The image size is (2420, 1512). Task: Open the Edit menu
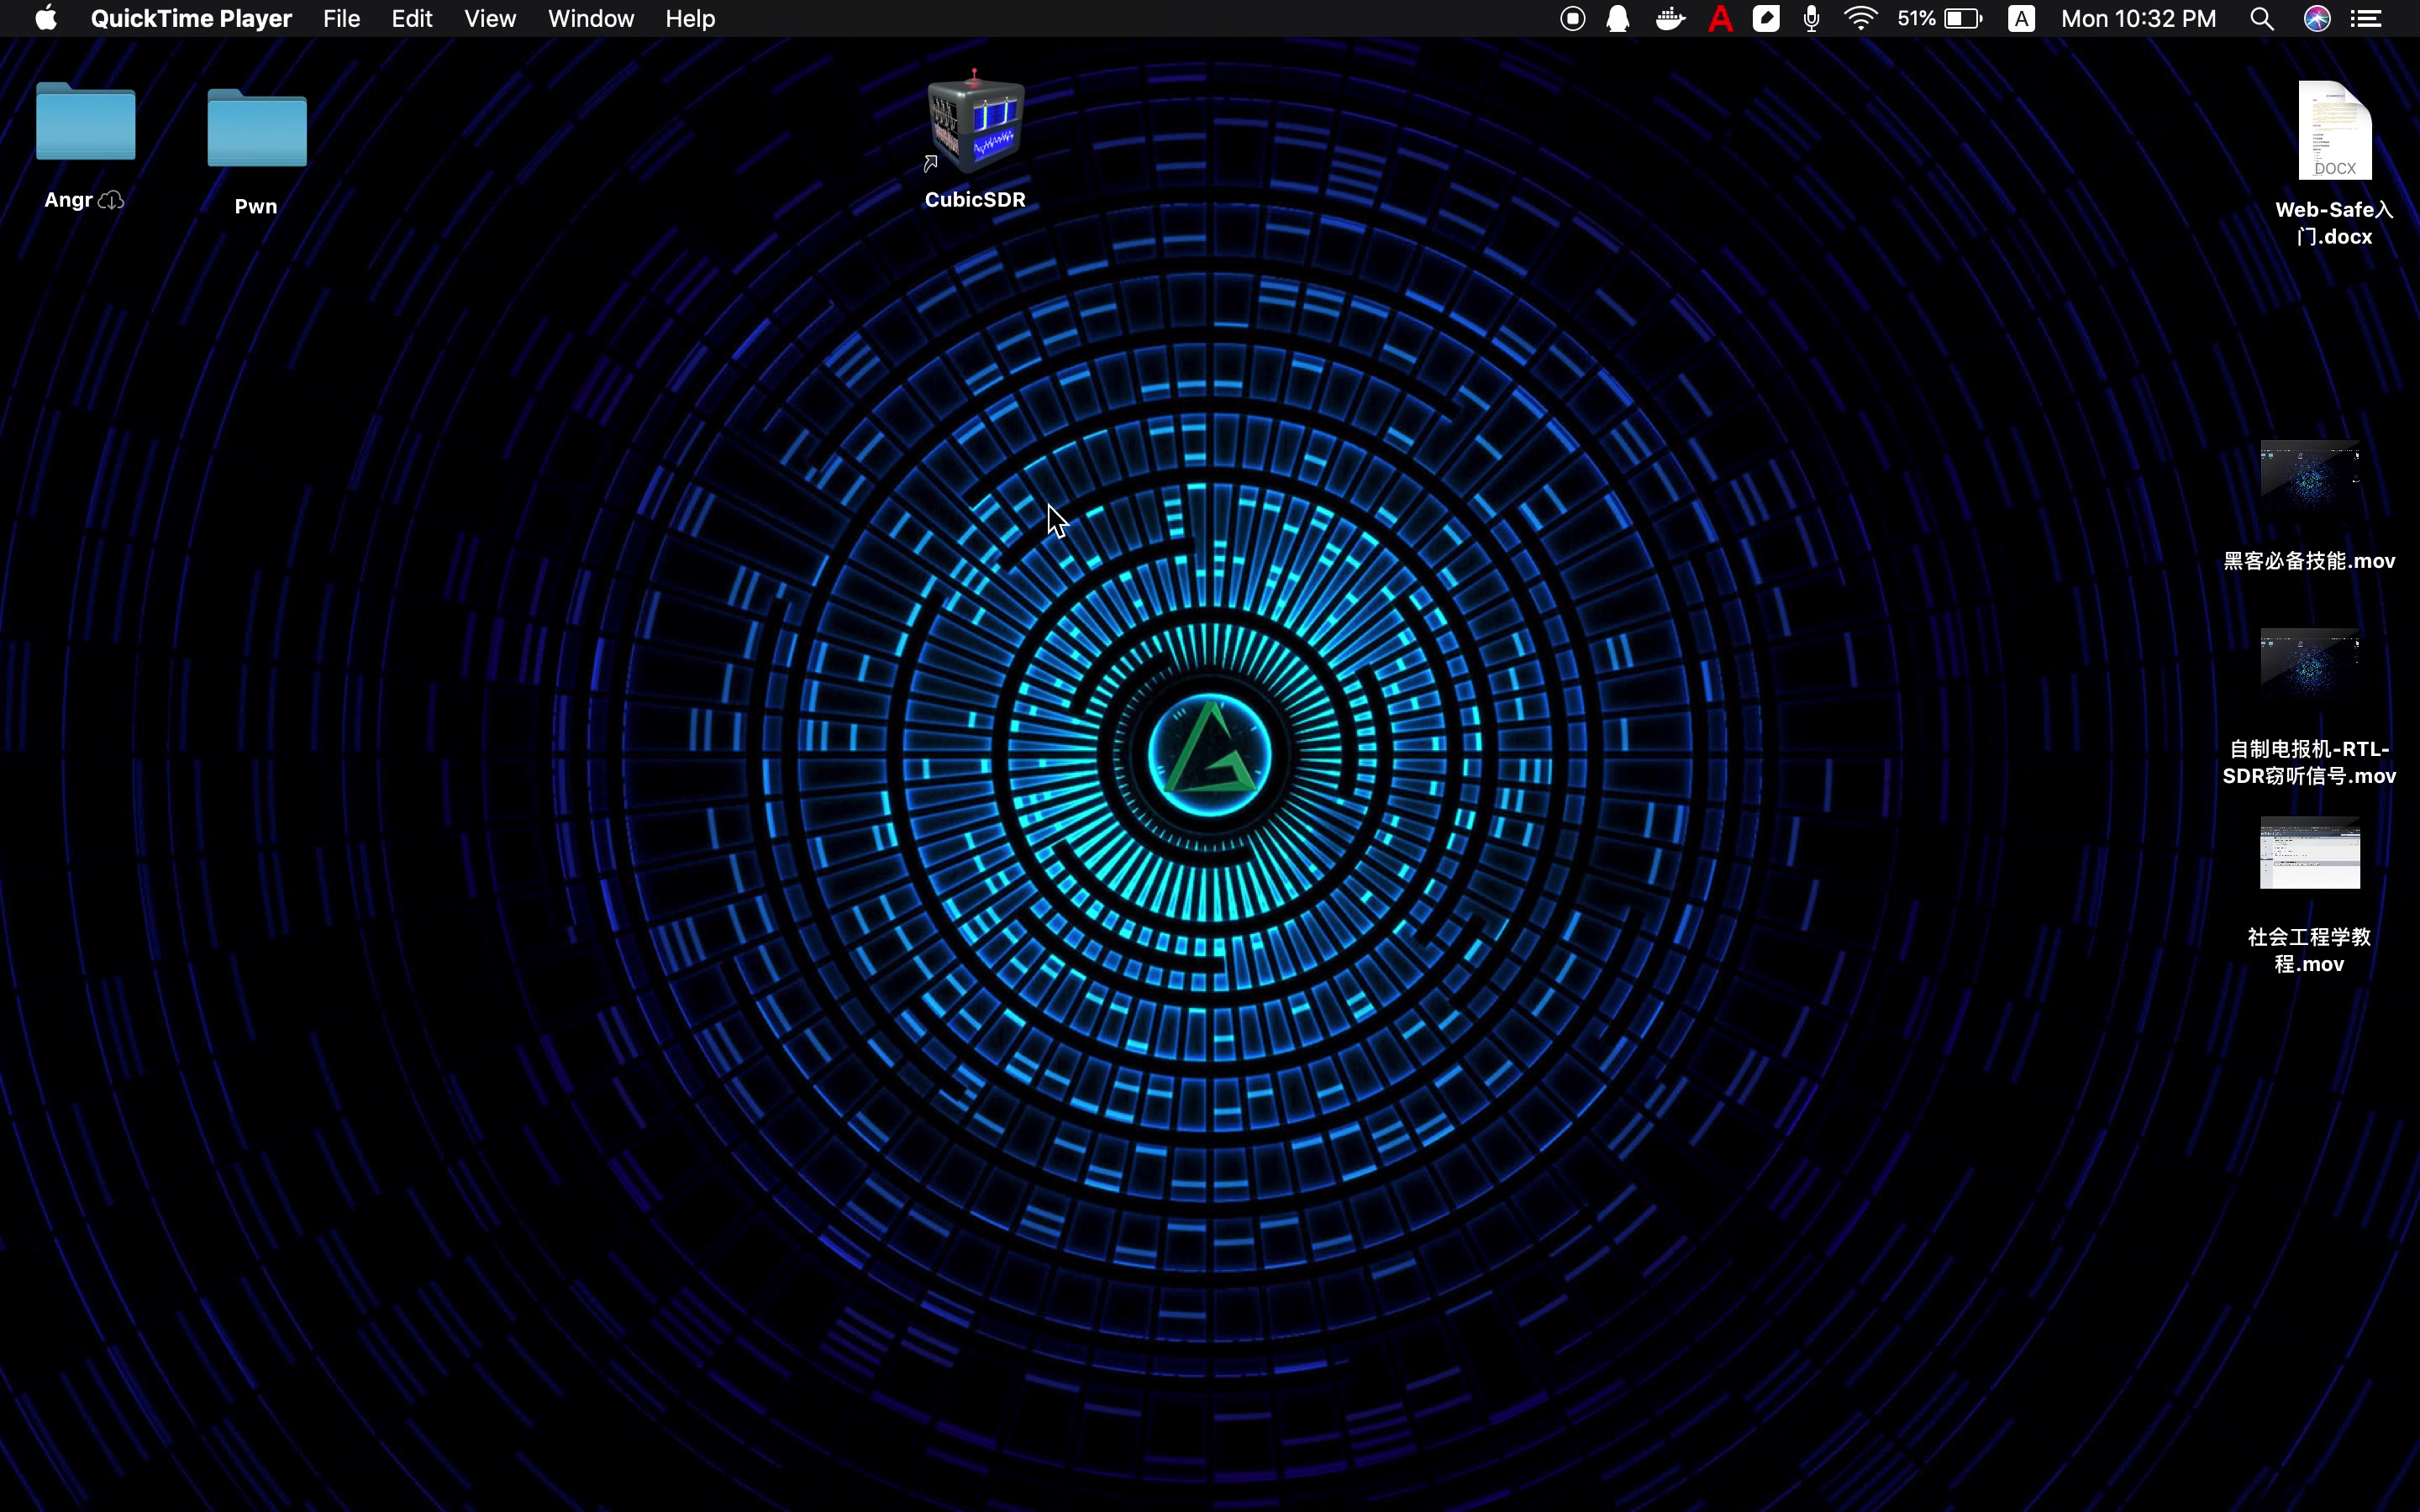point(411,18)
